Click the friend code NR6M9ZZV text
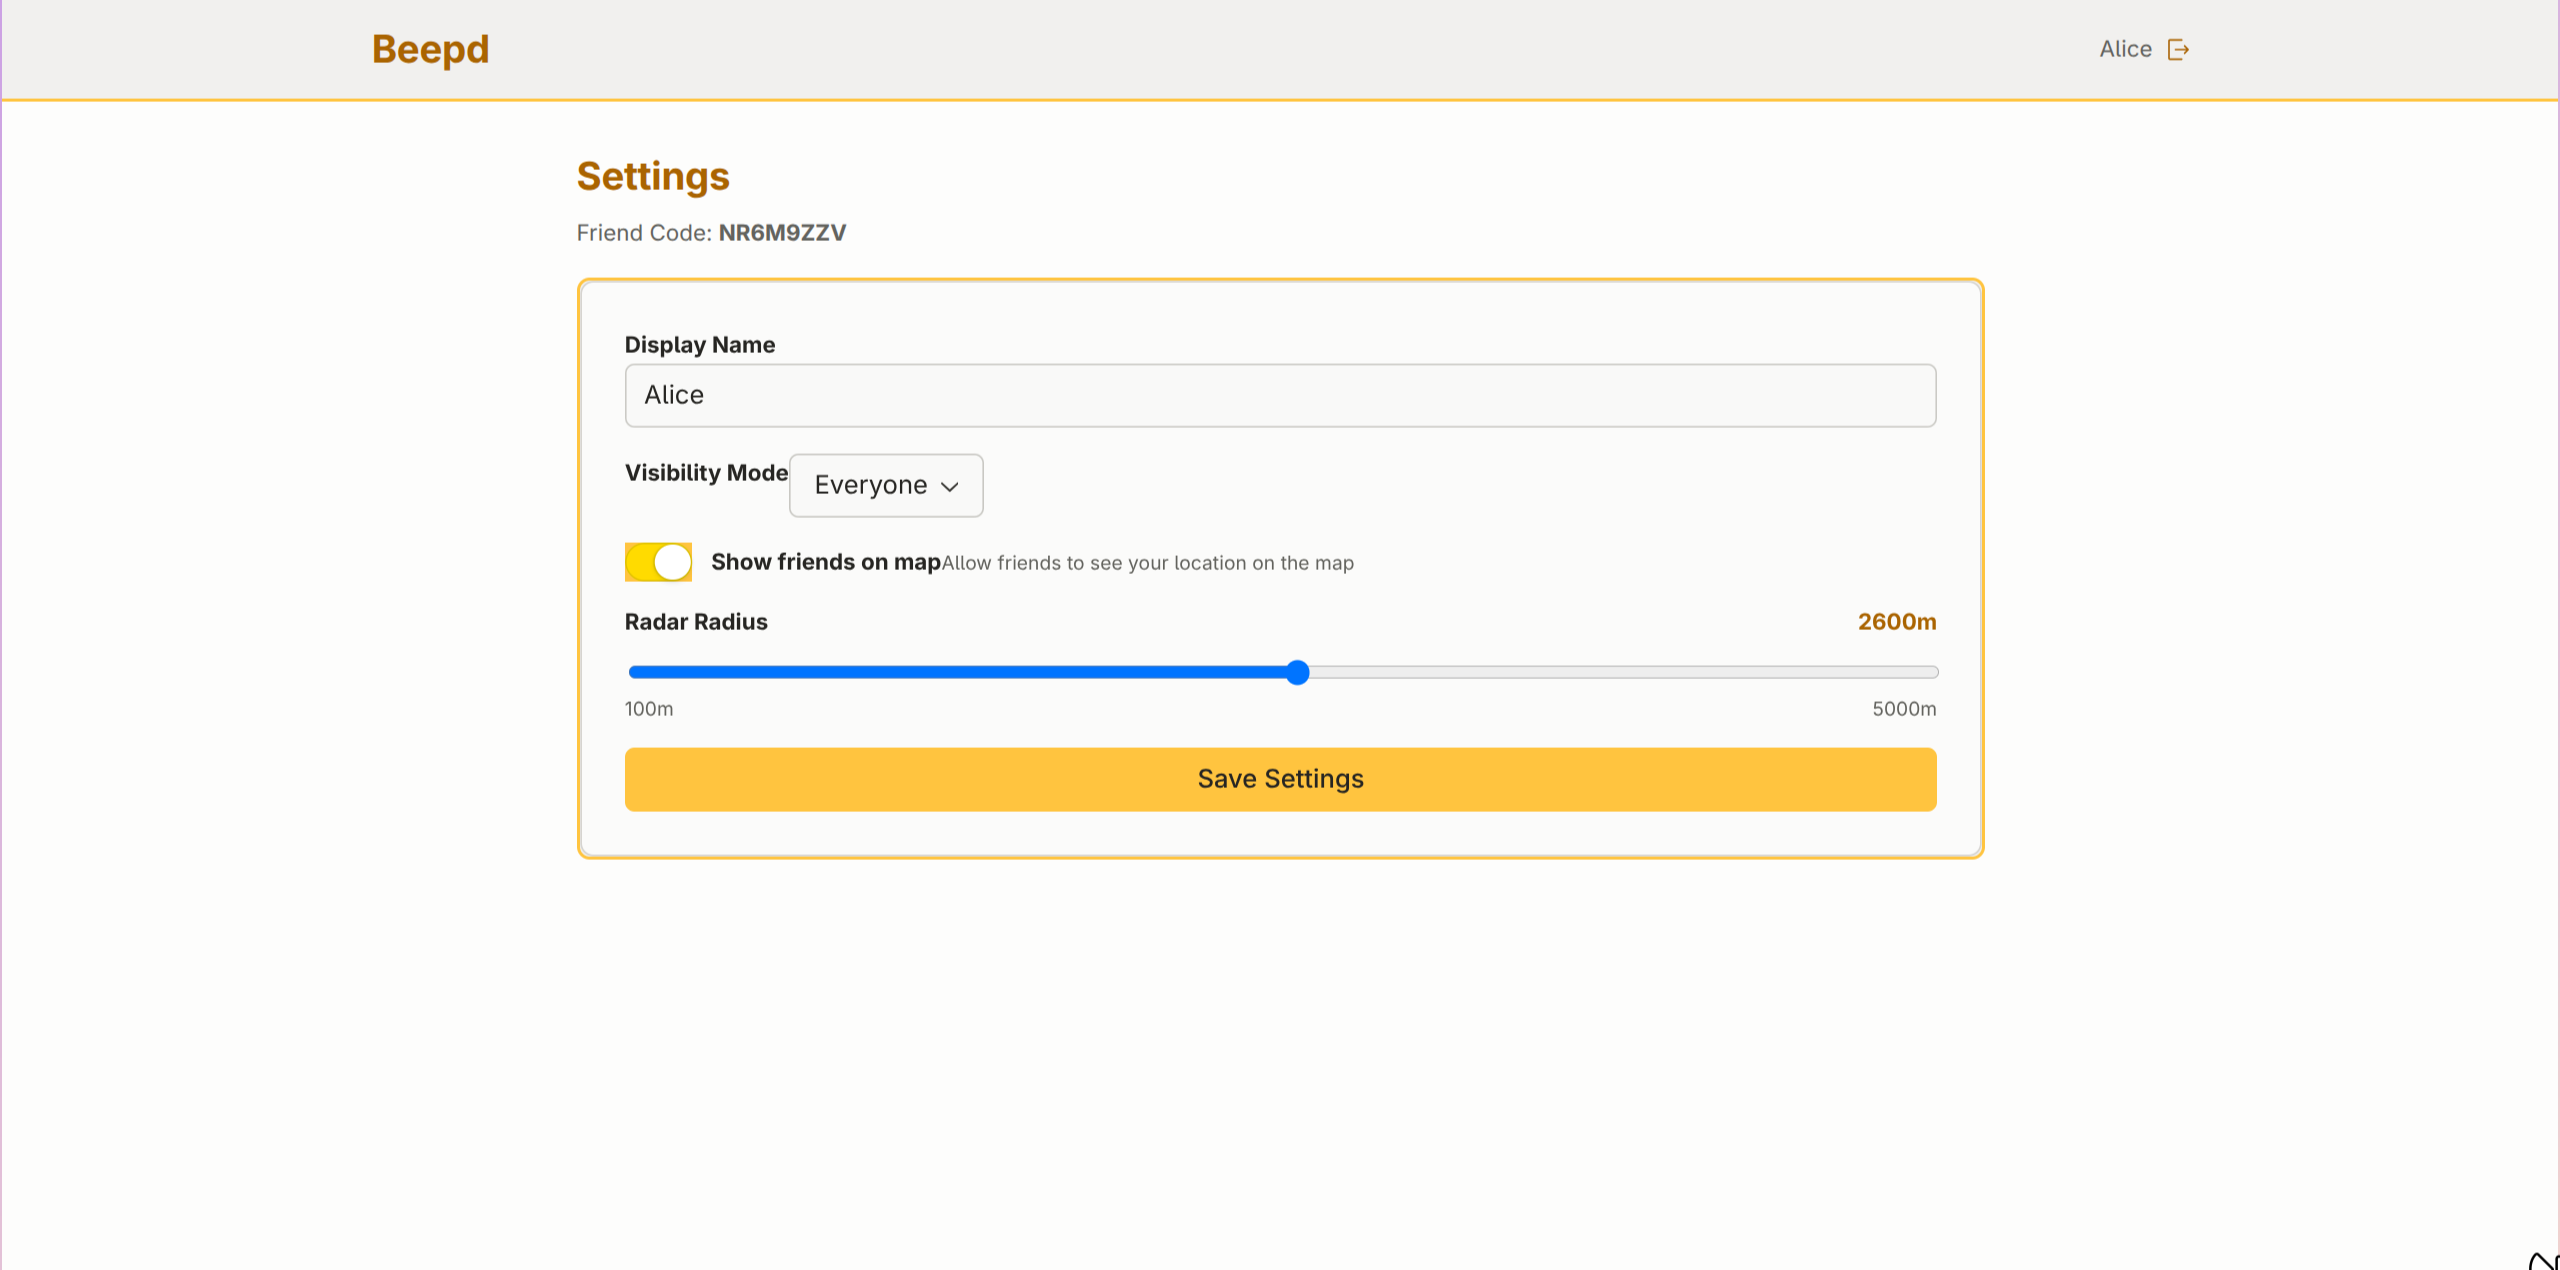The image size is (2560, 1270). 782,233
